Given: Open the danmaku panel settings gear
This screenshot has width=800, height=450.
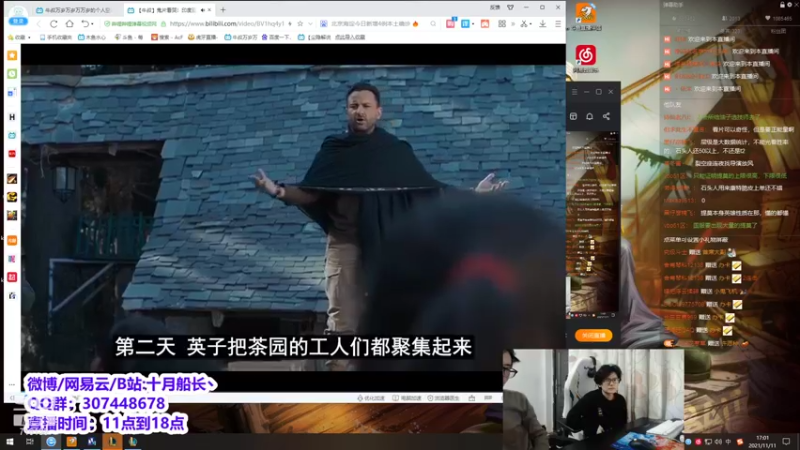Looking at the screenshot, I should [792, 5].
